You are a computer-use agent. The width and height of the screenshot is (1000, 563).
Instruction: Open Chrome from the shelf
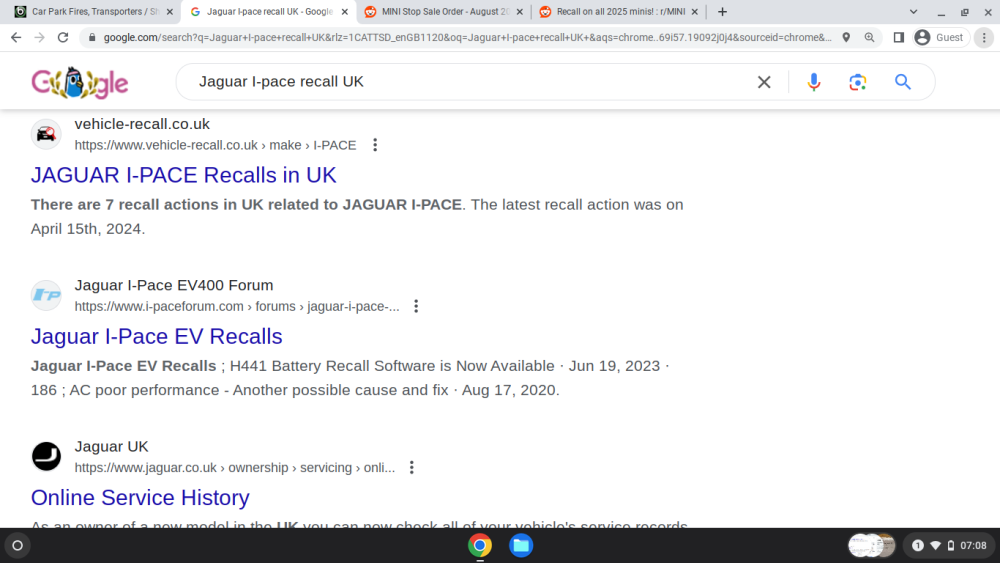pos(480,546)
